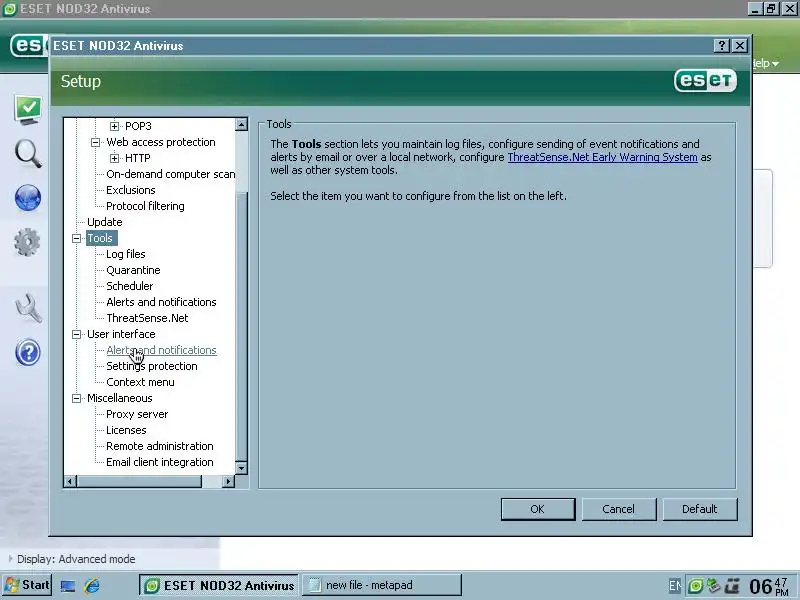Open the Help dropdown in the main window
Viewport: 800px width, 600px height.
coord(766,63)
